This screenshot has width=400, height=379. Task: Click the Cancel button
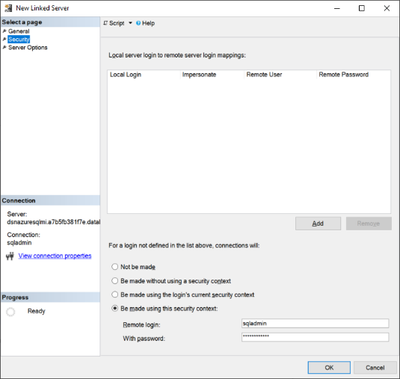click(375, 368)
